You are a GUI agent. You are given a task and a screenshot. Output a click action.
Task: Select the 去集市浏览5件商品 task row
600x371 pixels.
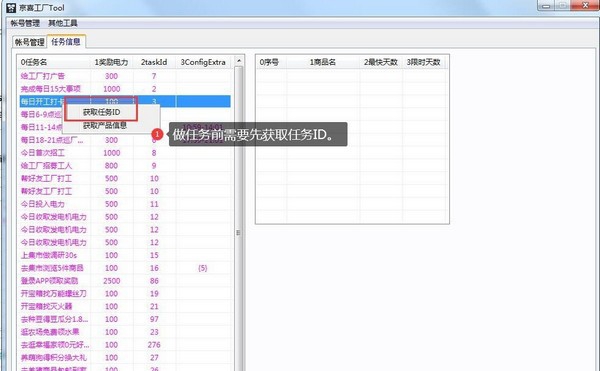(x=124, y=268)
